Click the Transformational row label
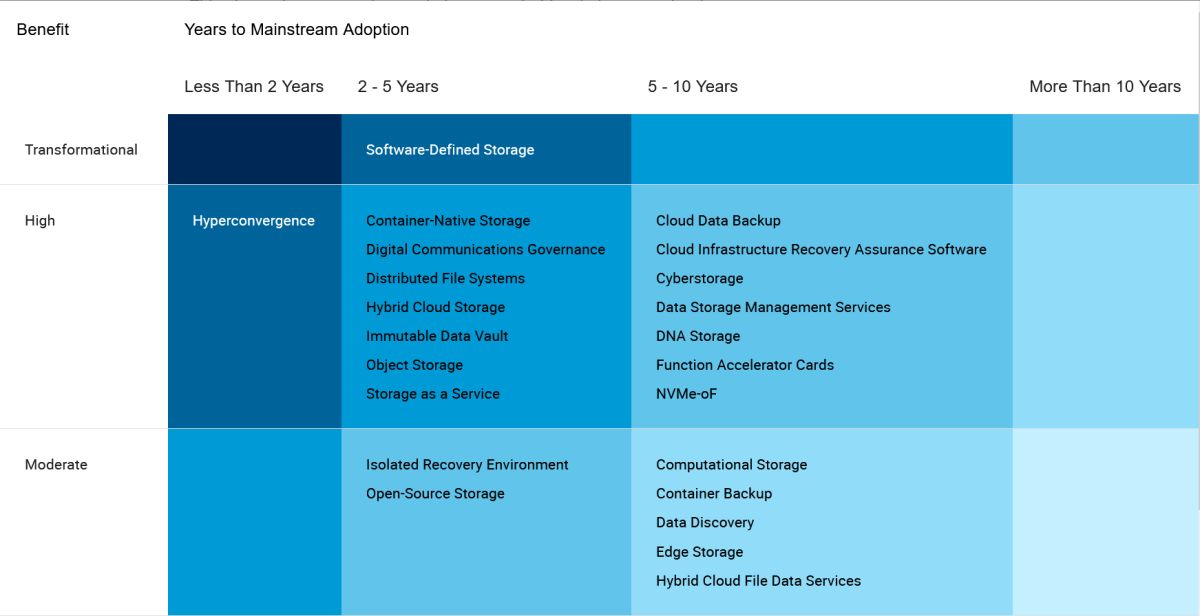The height and width of the screenshot is (616, 1200). [81, 150]
